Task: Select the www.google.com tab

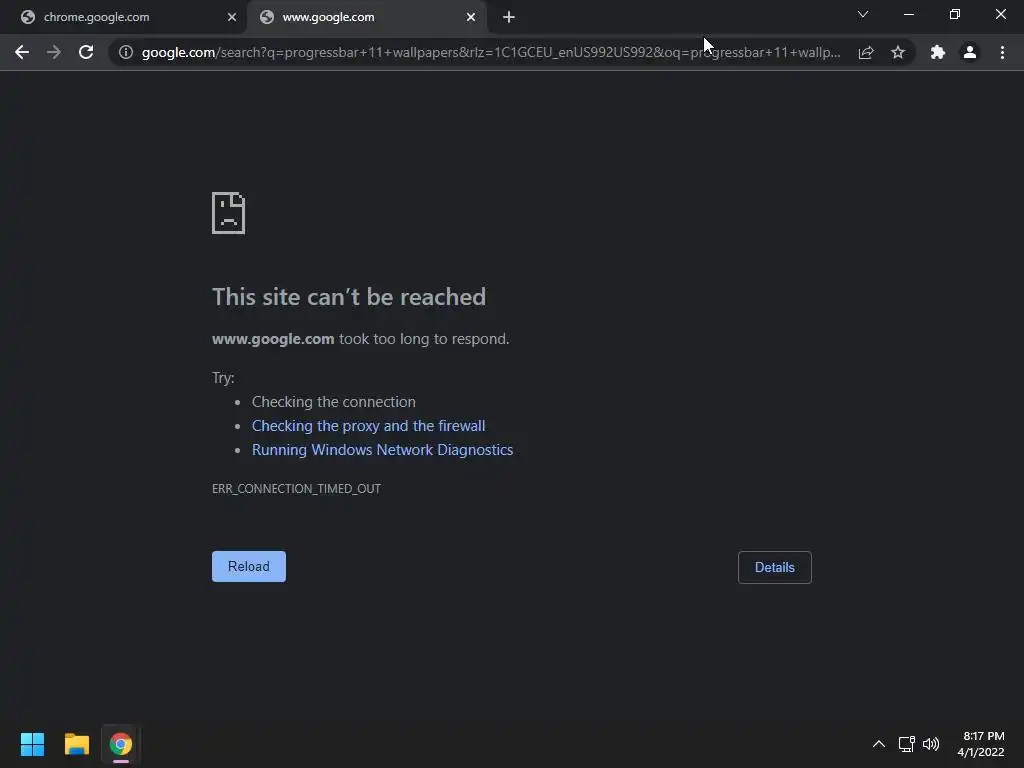Action: 366,18
